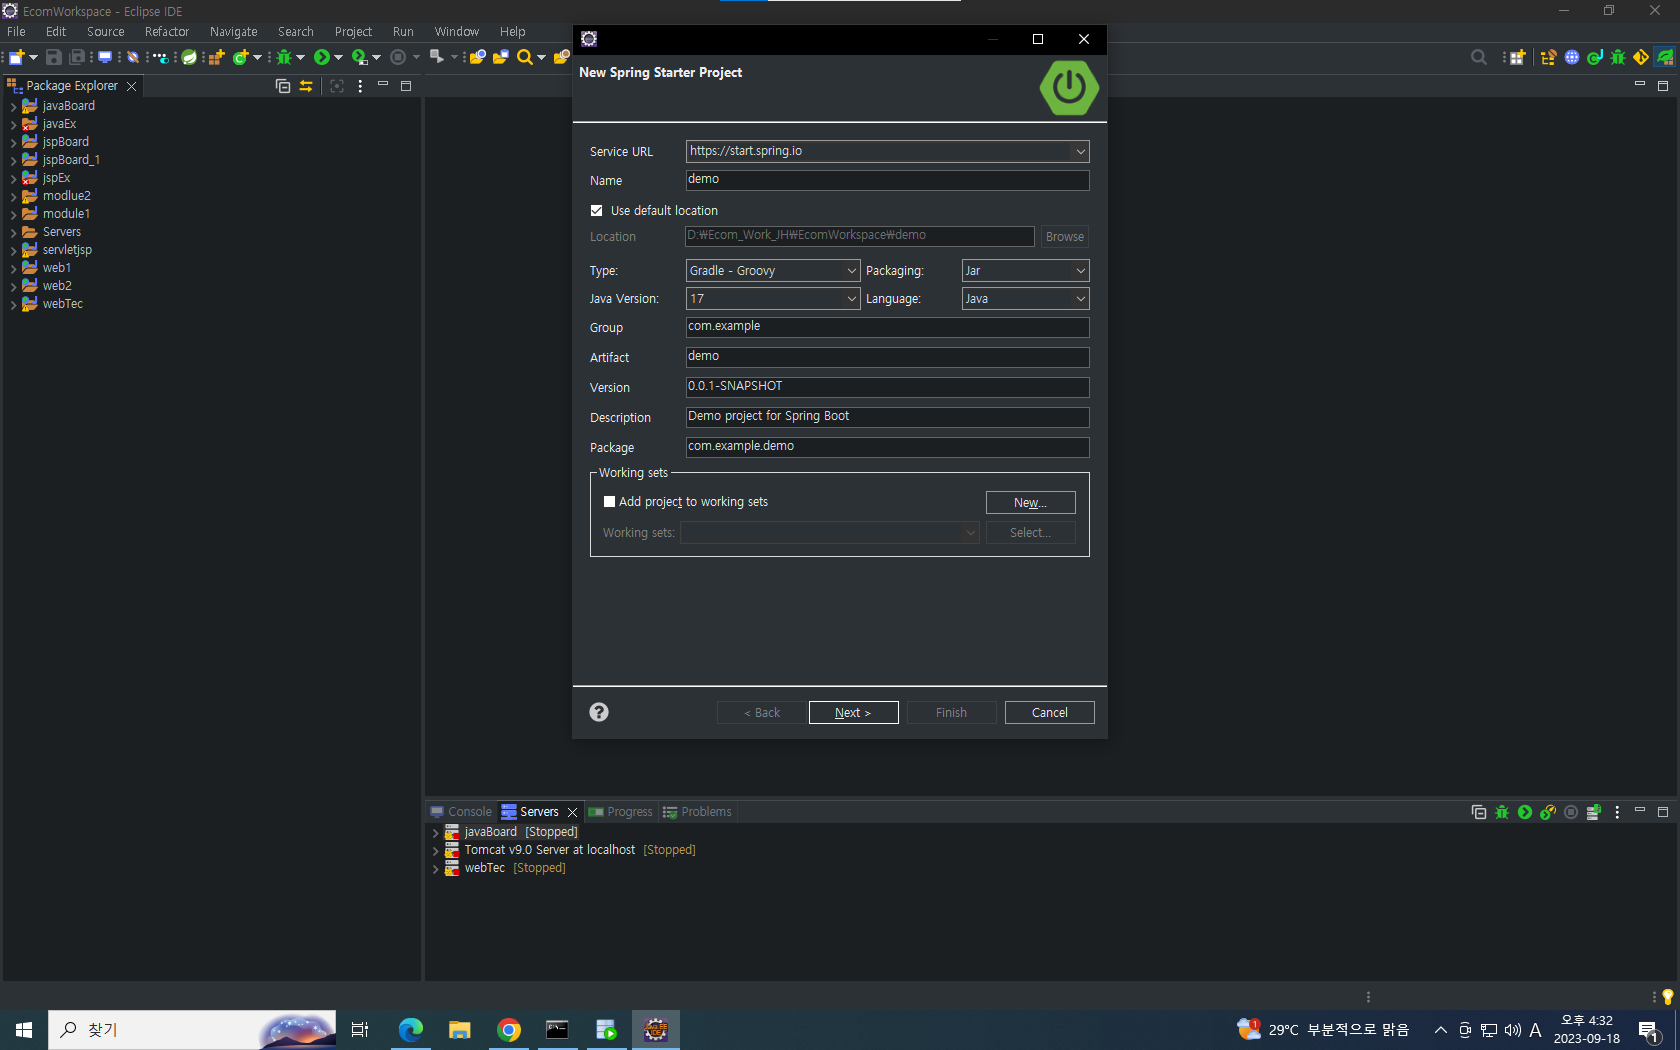Uncheck Use default location checkbox
This screenshot has height=1050, width=1680.
click(x=597, y=211)
